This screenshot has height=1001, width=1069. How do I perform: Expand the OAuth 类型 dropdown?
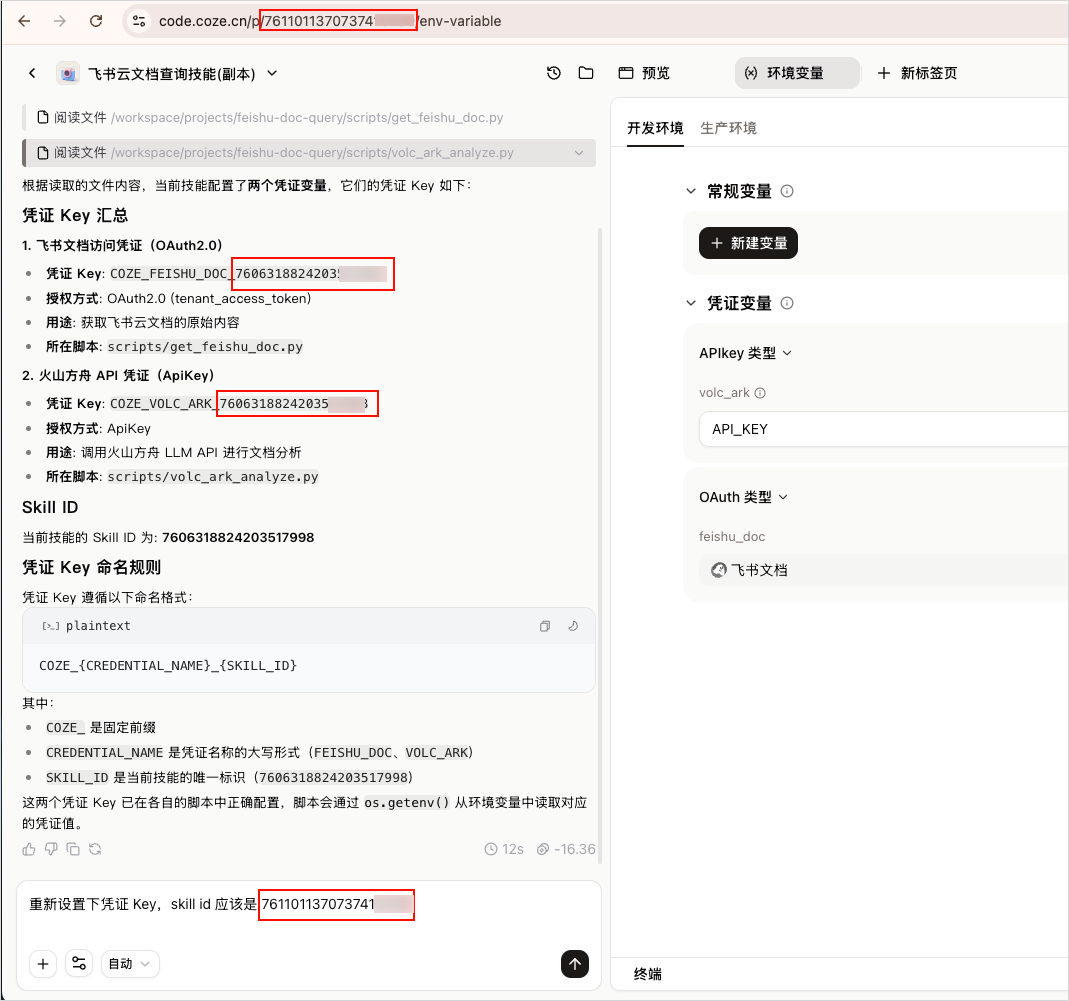coord(743,497)
